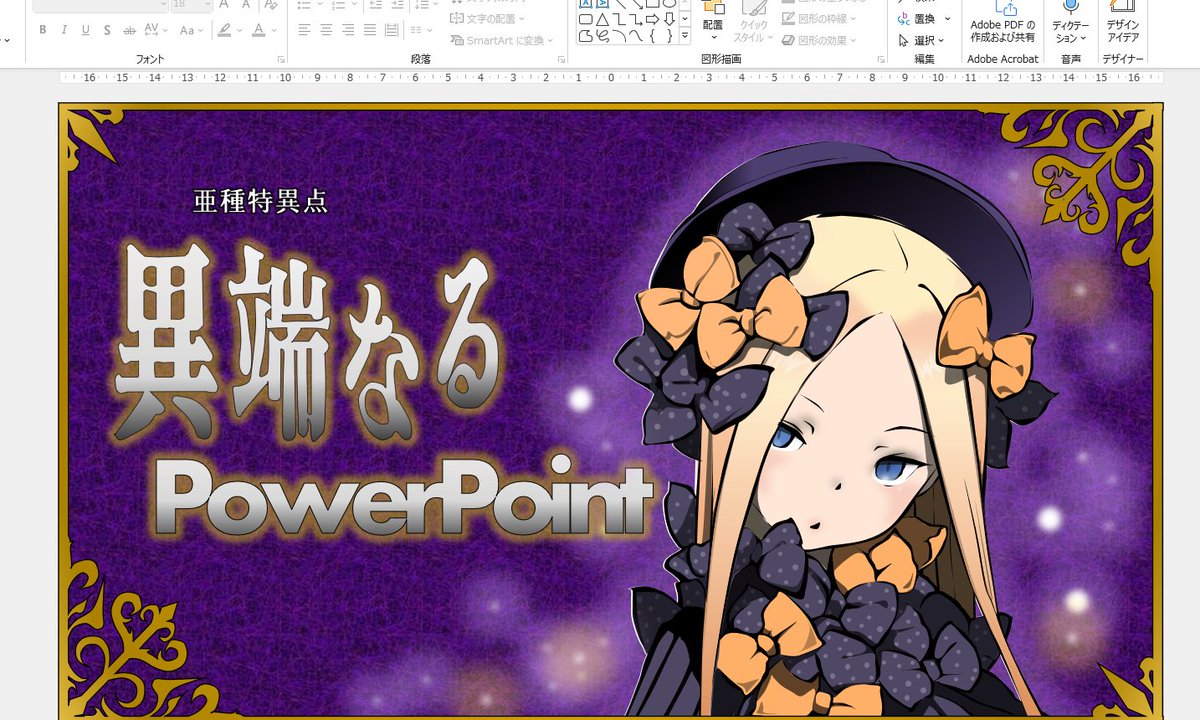The image size is (1200, 720).
Task: Open クイックスタイル quick styles gallery
Action: [754, 22]
